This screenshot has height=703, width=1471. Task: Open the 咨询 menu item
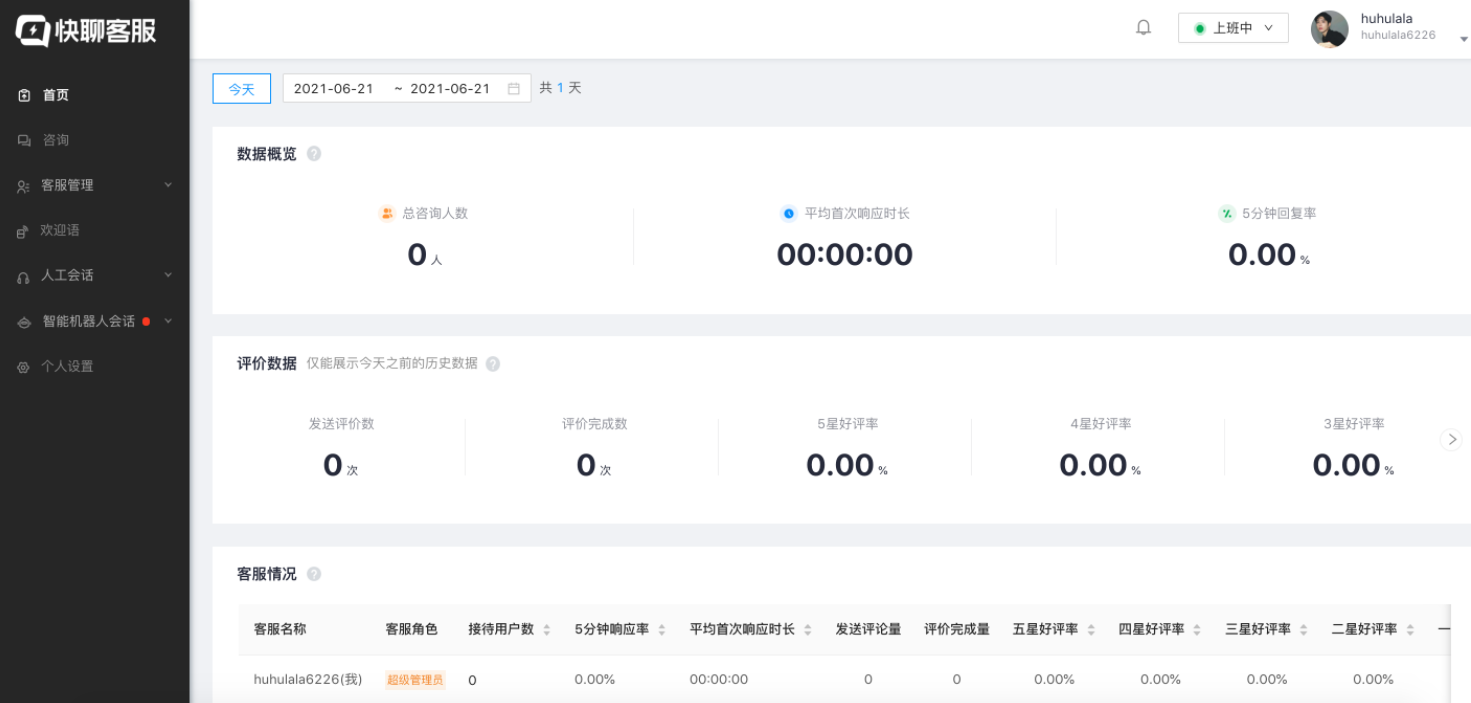(52, 140)
